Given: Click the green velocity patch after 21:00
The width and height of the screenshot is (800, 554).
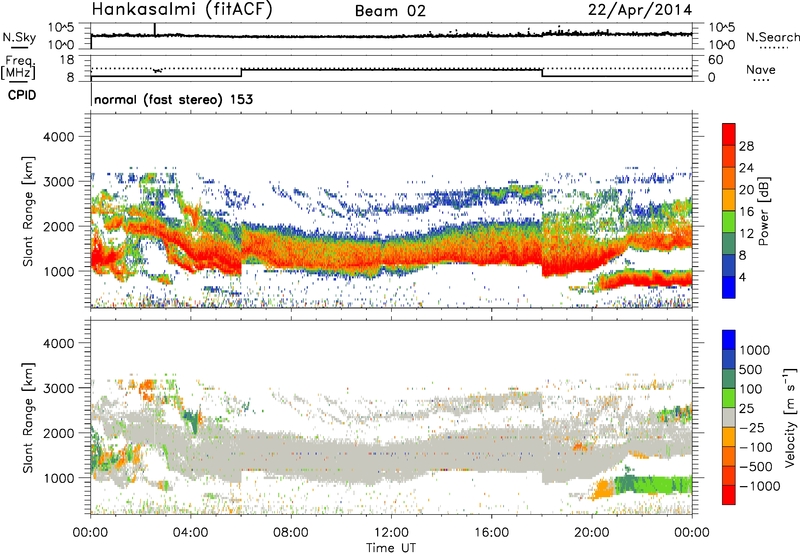Looking at the screenshot, I should tap(653, 484).
